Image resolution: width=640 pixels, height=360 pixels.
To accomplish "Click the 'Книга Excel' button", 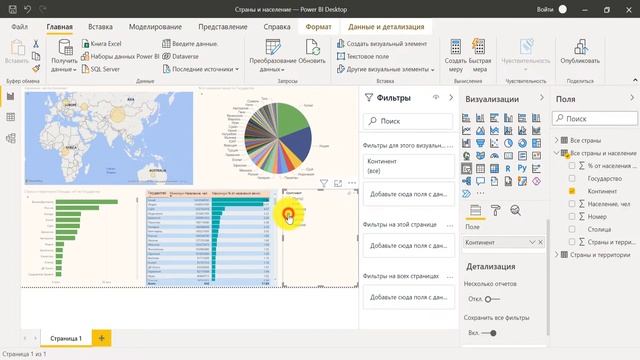I will 102,43.
